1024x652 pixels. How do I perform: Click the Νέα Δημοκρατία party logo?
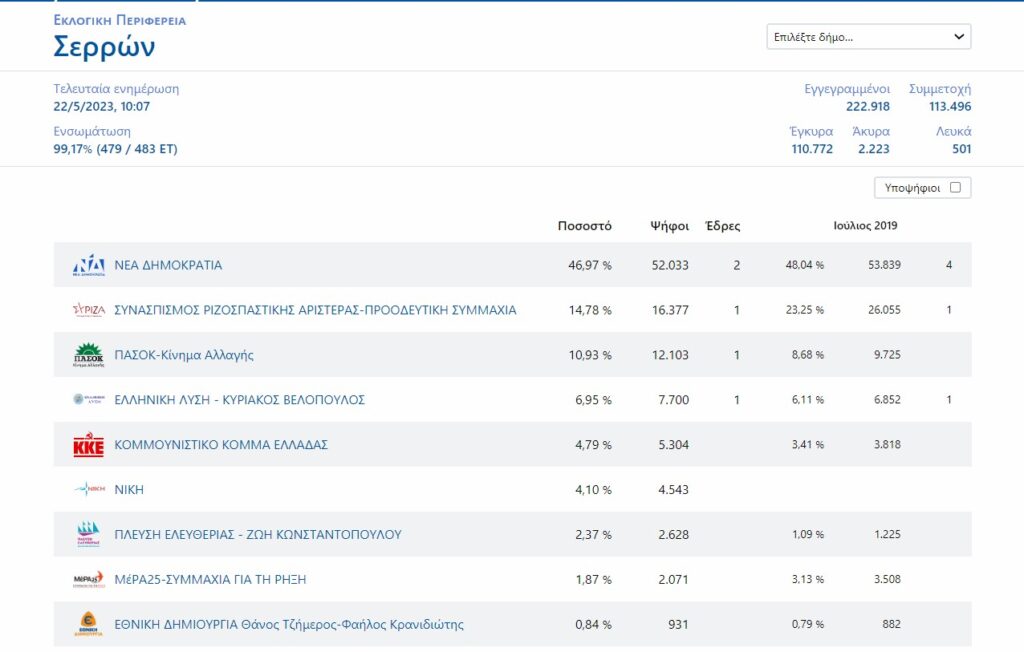(x=88, y=265)
